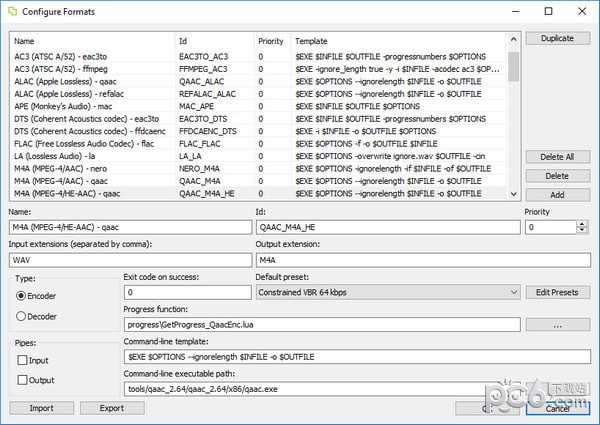
Task: Click the Configure Formats app icon
Action: 13,12
